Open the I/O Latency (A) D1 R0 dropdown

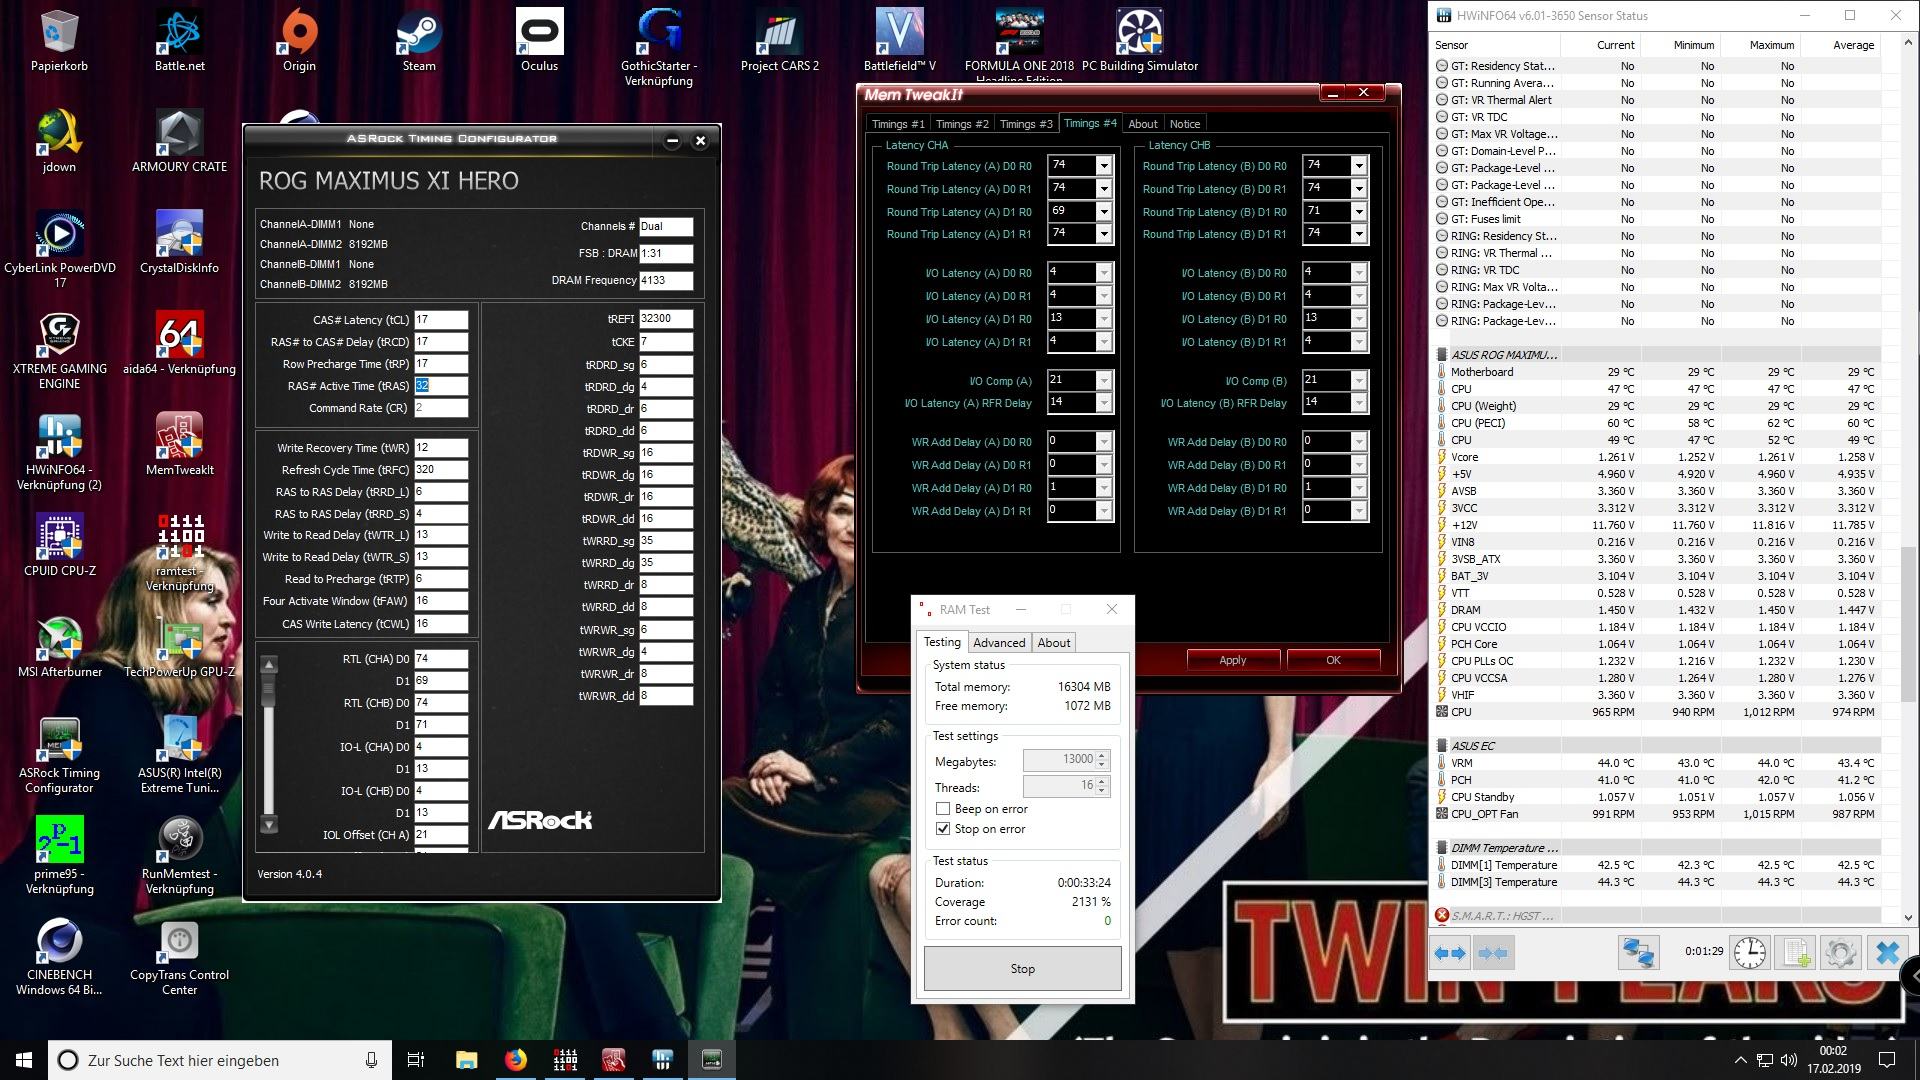1104,319
